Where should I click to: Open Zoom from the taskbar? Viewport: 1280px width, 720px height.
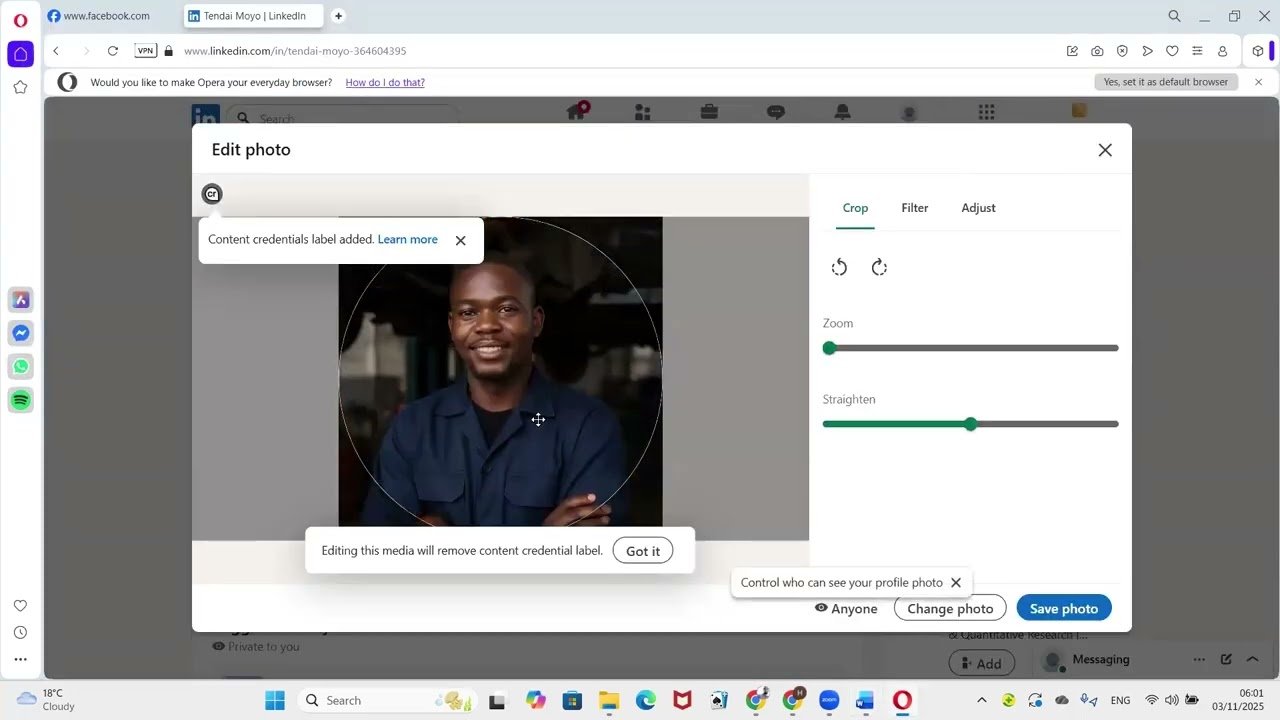point(829,700)
